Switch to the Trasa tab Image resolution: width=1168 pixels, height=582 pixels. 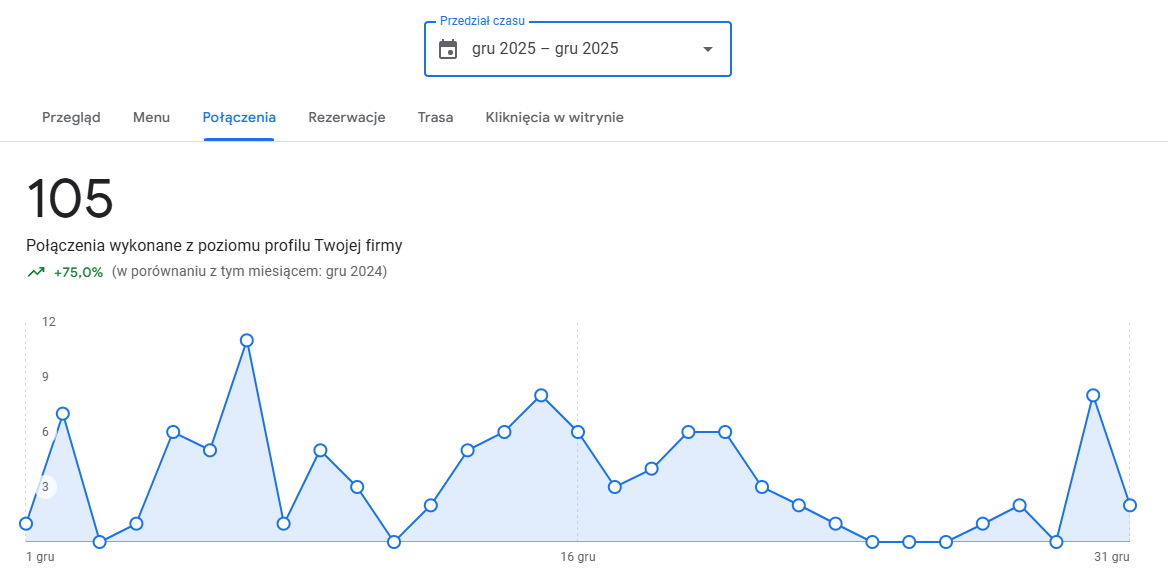[x=435, y=117]
